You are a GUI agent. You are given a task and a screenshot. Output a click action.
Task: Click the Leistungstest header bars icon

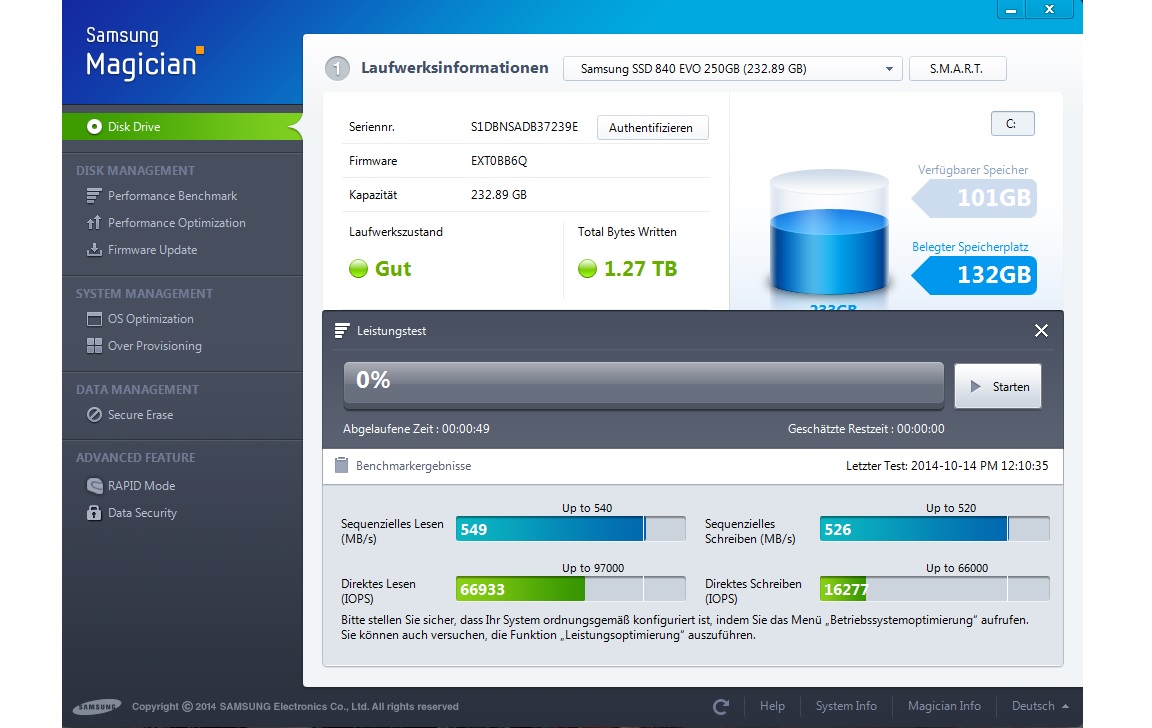(342, 331)
